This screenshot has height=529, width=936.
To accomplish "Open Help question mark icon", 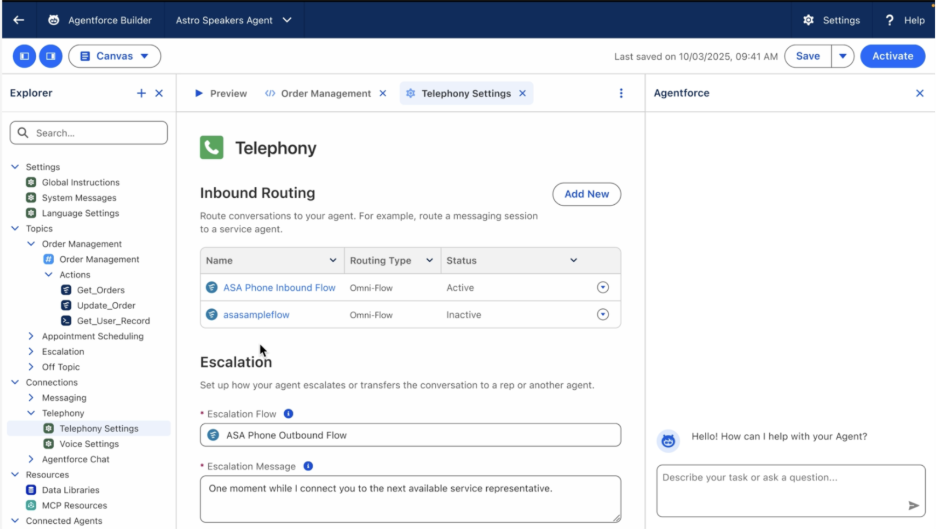I will tap(889, 20).
